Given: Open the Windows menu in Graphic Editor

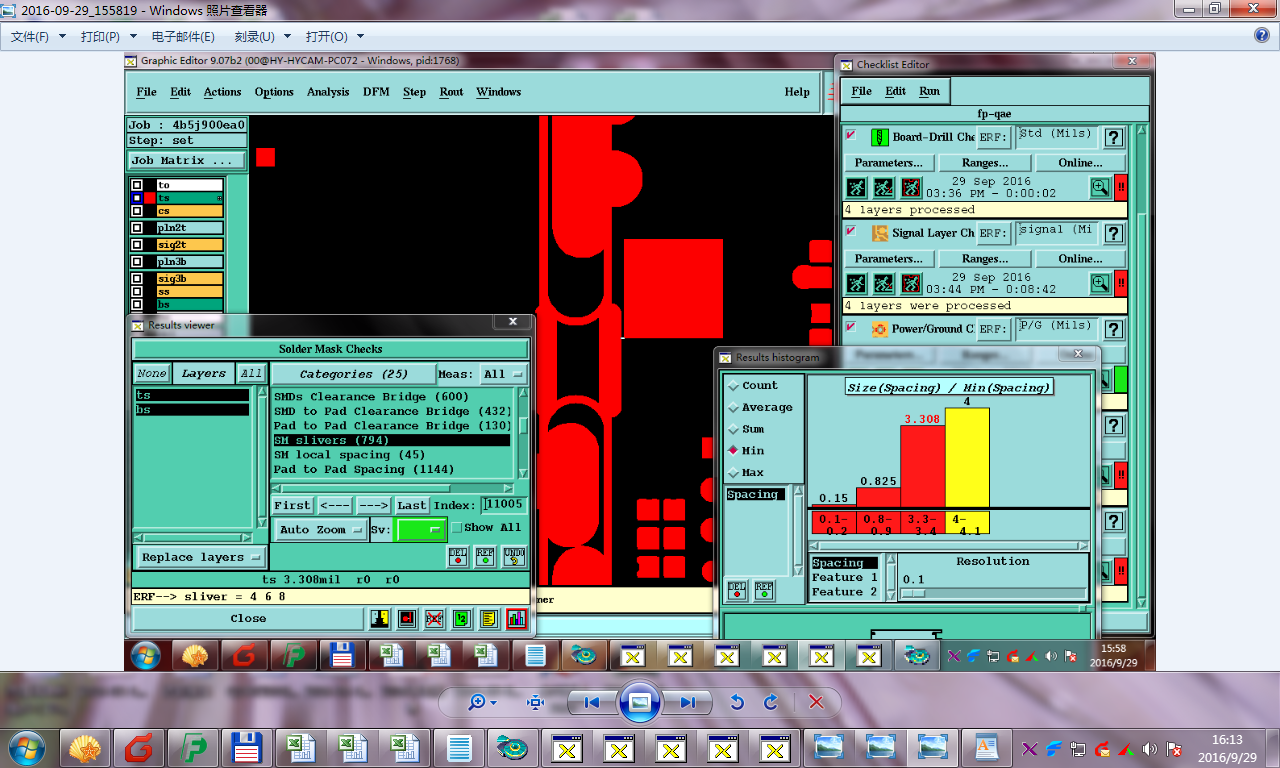Looking at the screenshot, I should pyautogui.click(x=498, y=92).
